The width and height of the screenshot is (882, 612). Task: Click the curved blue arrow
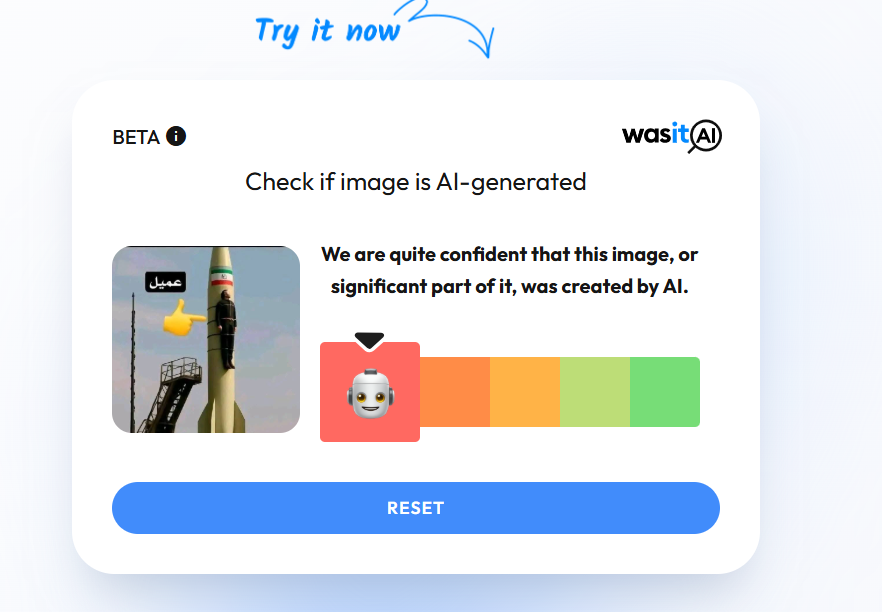[x=451, y=28]
